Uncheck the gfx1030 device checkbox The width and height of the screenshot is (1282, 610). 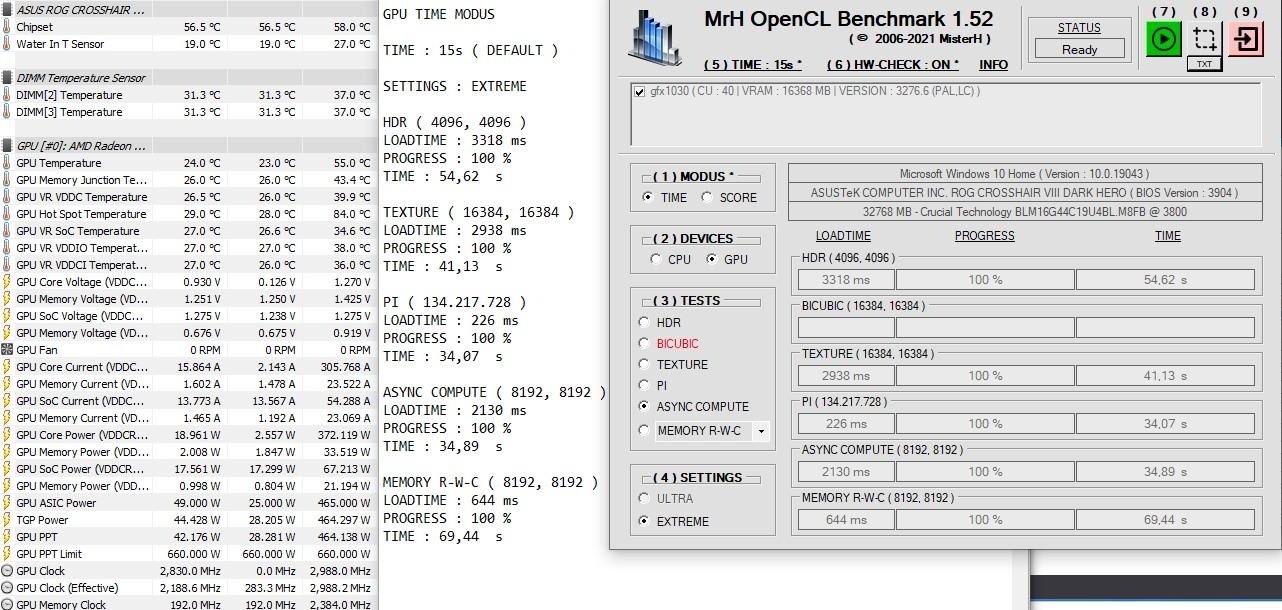tap(639, 92)
